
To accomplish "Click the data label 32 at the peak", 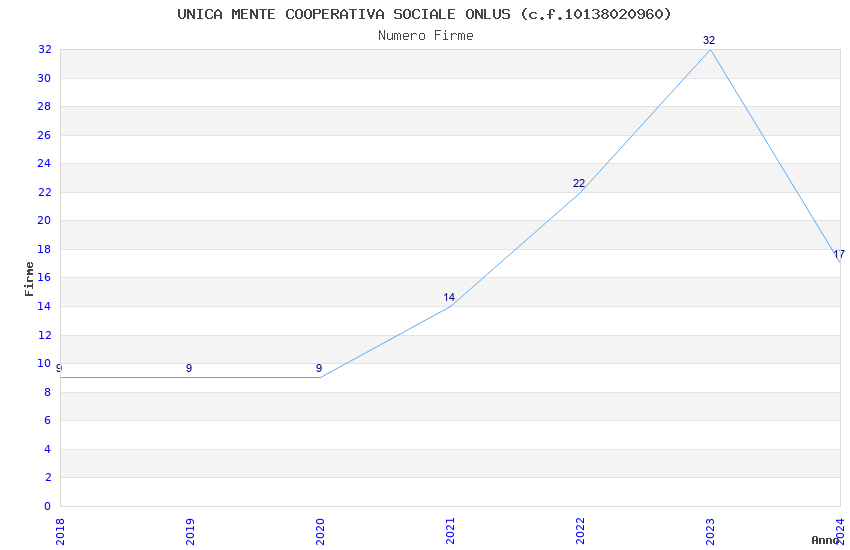I will (709, 41).
